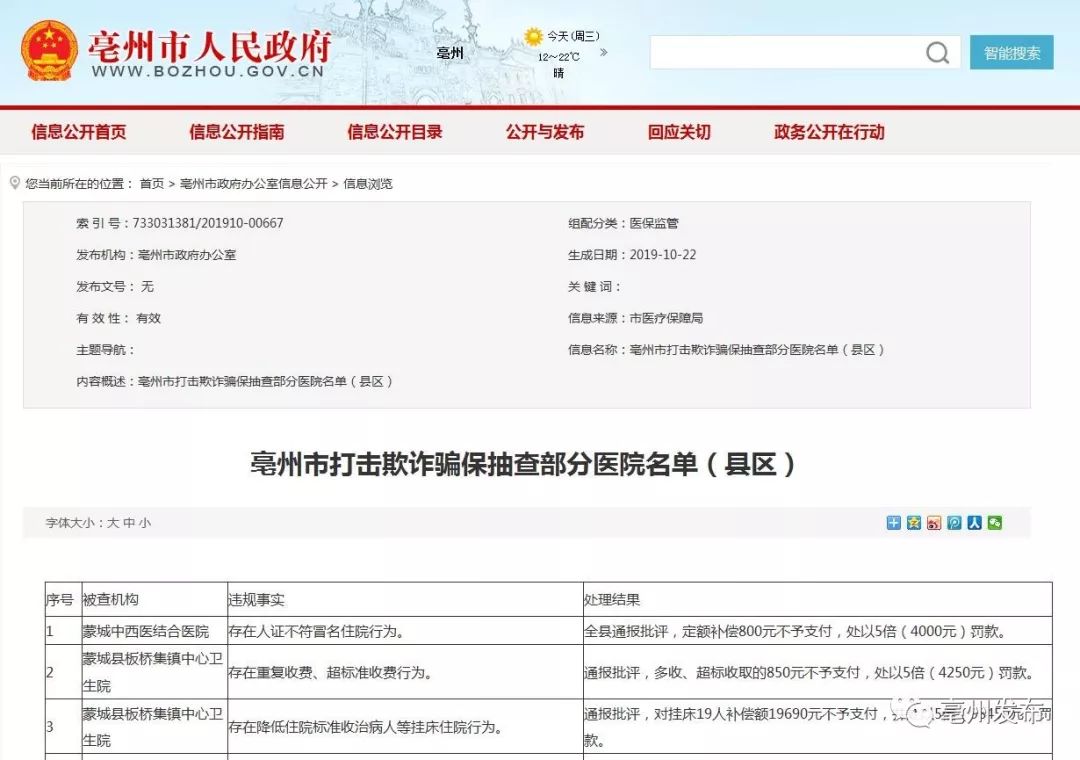Open 信息公开指南 menu item

coord(237,132)
